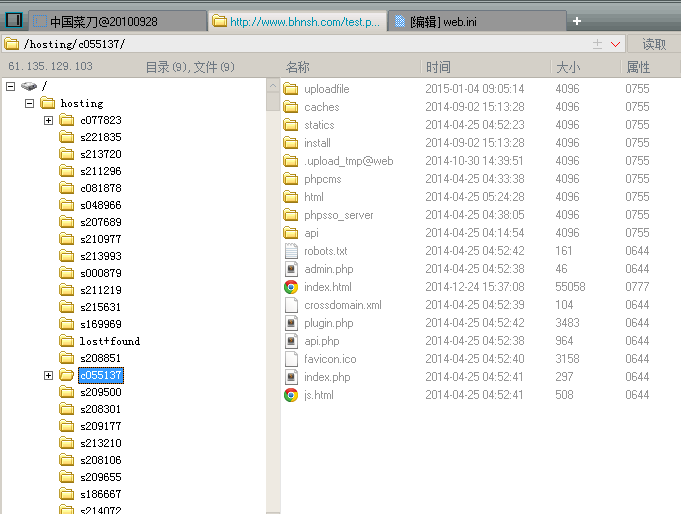Collapse the hosting folder node
The height and width of the screenshot is (514, 681).
30,103
